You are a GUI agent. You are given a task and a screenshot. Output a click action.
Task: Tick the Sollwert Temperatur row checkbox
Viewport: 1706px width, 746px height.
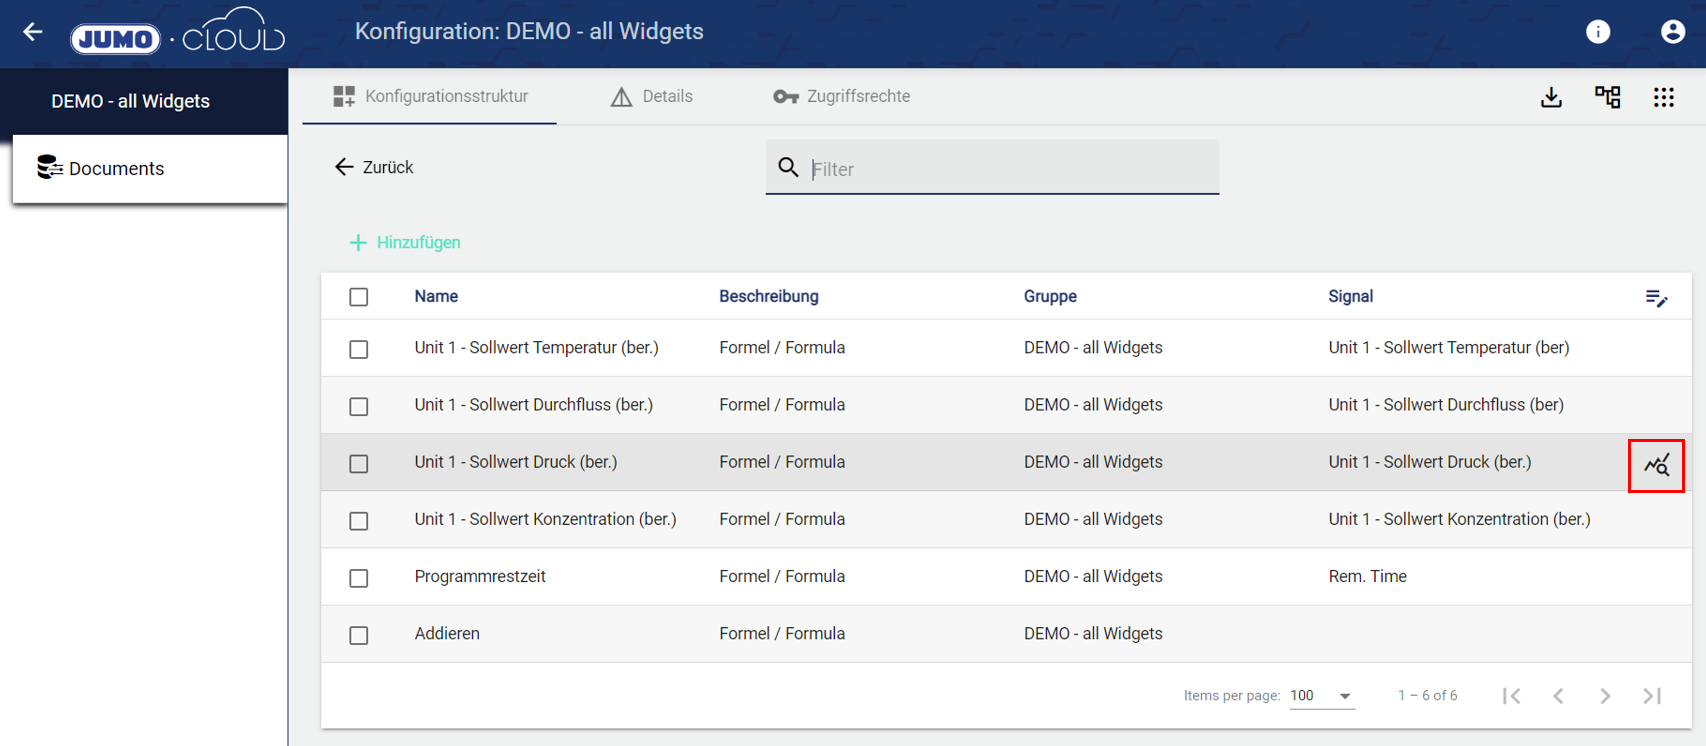tap(359, 349)
